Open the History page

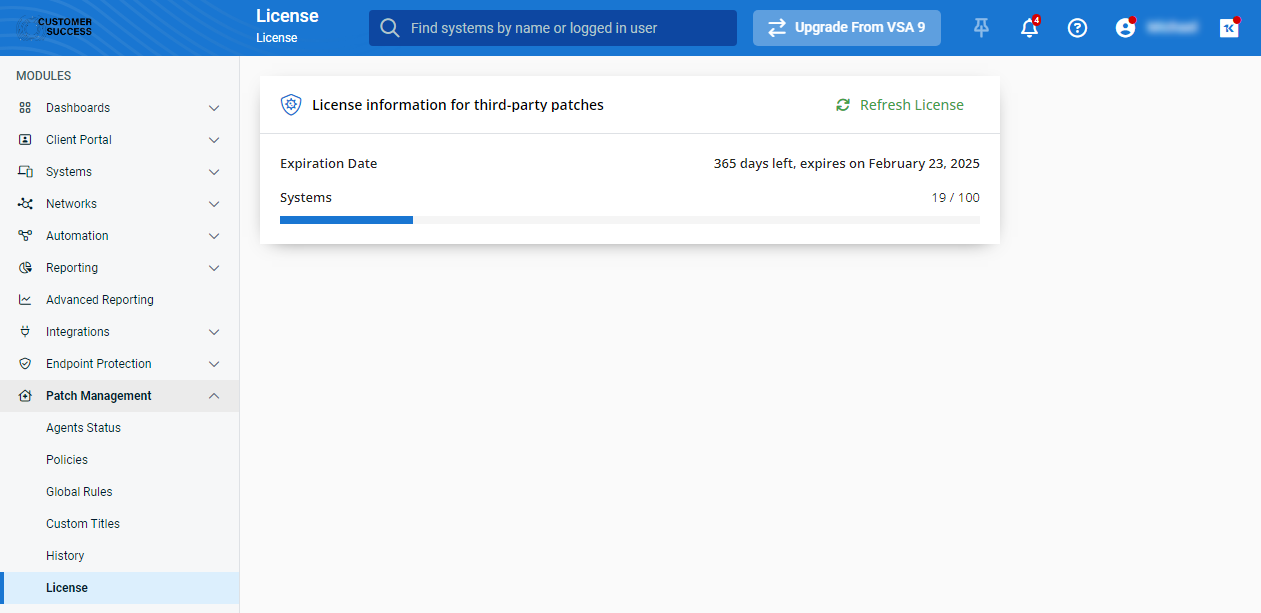tap(65, 555)
